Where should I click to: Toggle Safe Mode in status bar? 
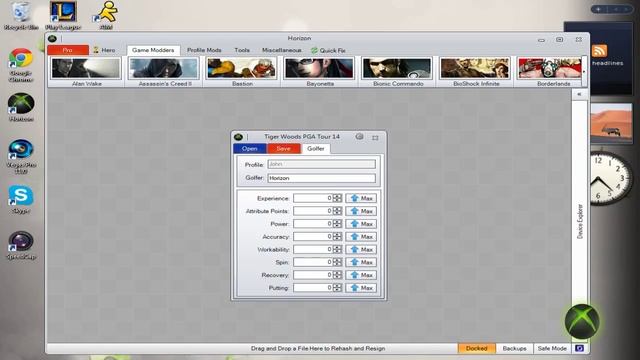click(x=552, y=348)
